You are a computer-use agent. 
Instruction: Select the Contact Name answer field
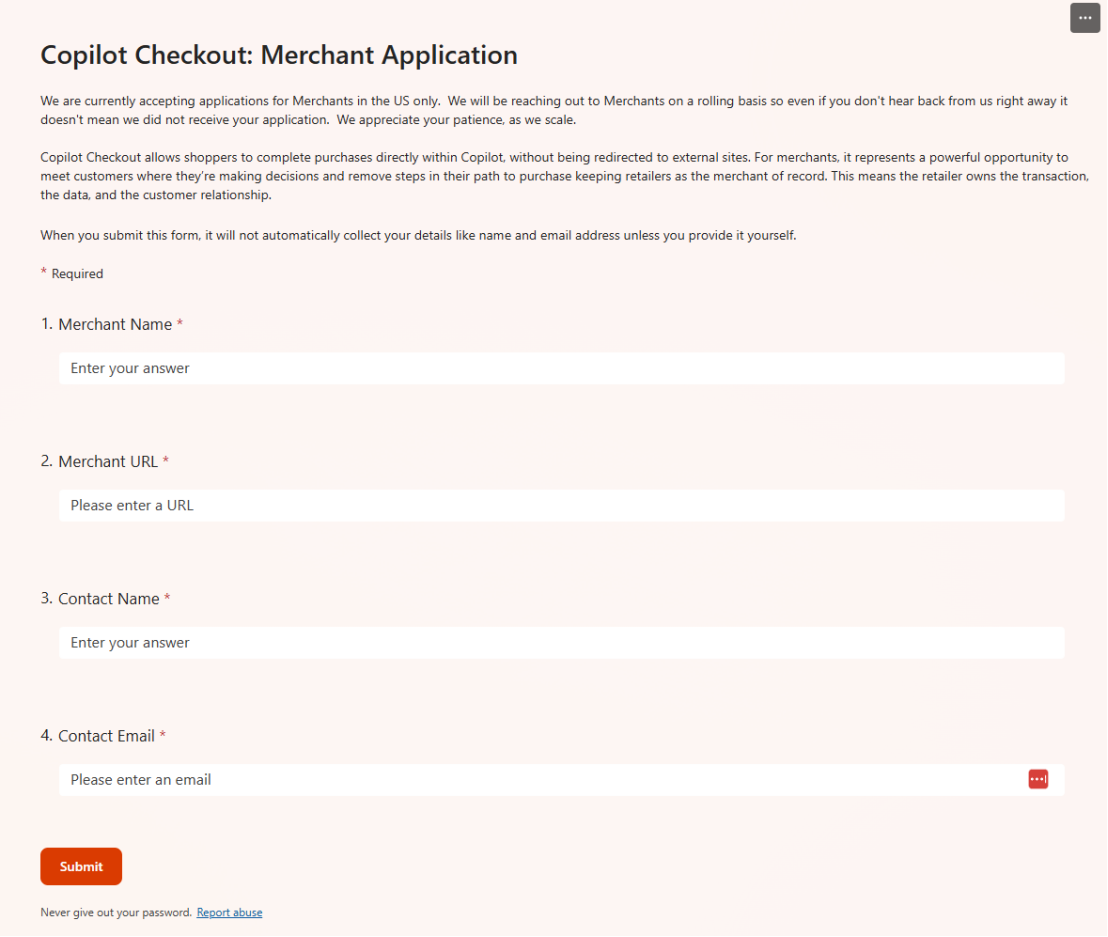tap(562, 642)
